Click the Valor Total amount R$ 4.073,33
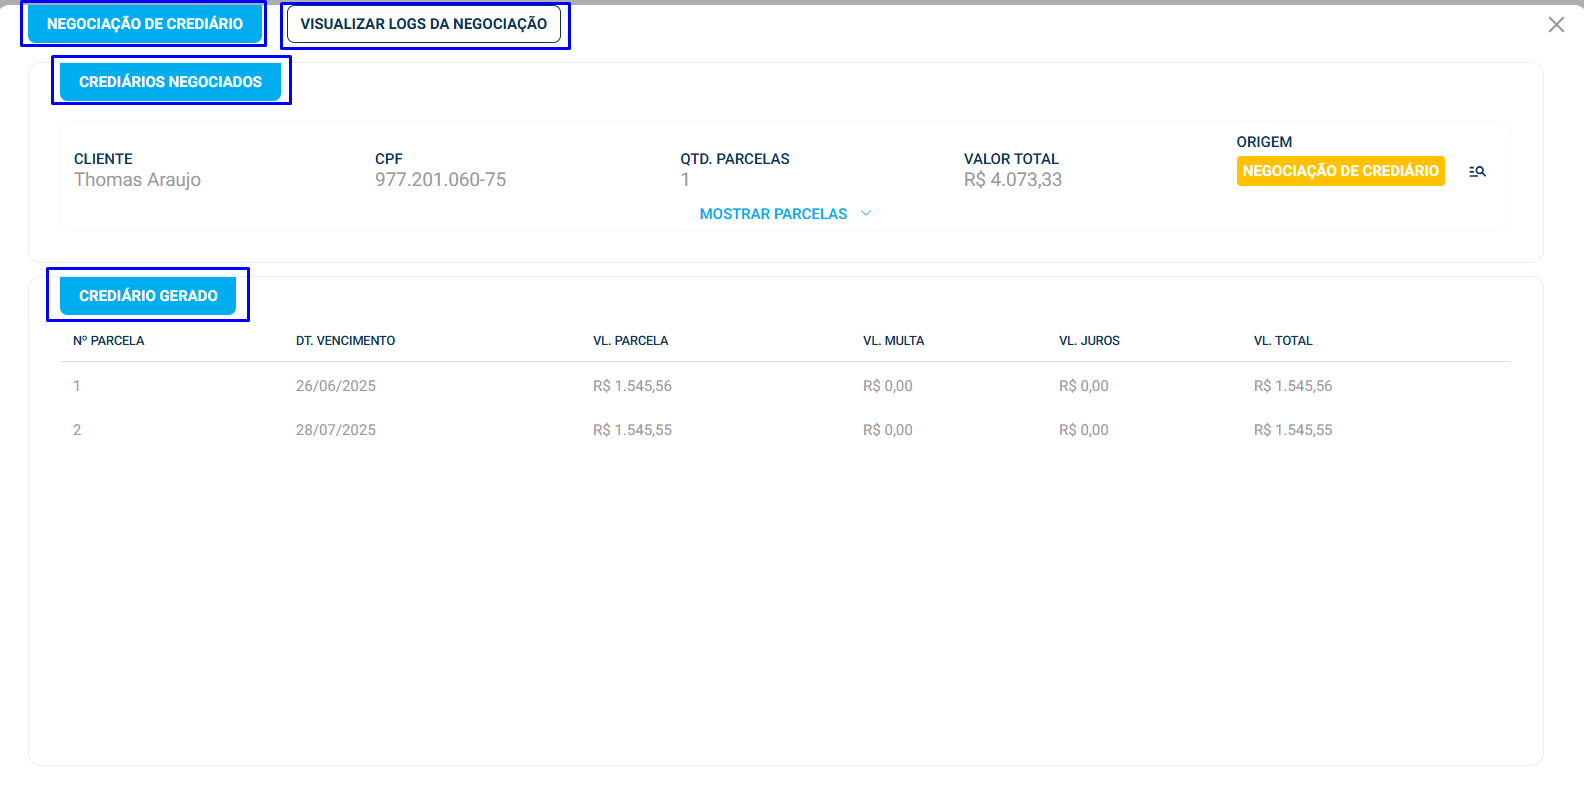This screenshot has width=1584, height=793. pos(1012,180)
